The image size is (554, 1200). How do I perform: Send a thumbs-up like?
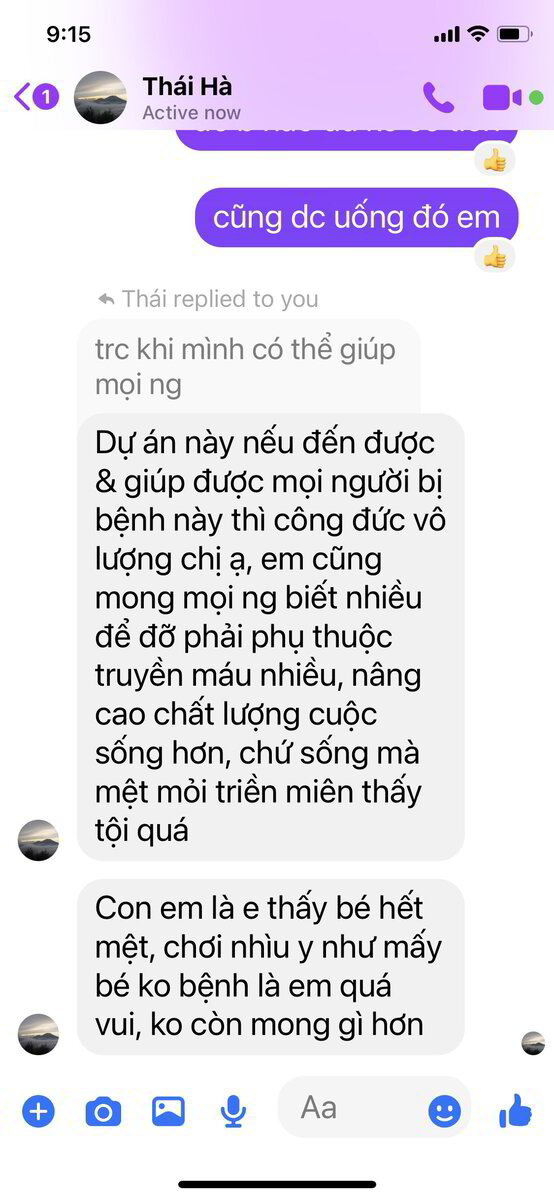pyautogui.click(x=515, y=1110)
